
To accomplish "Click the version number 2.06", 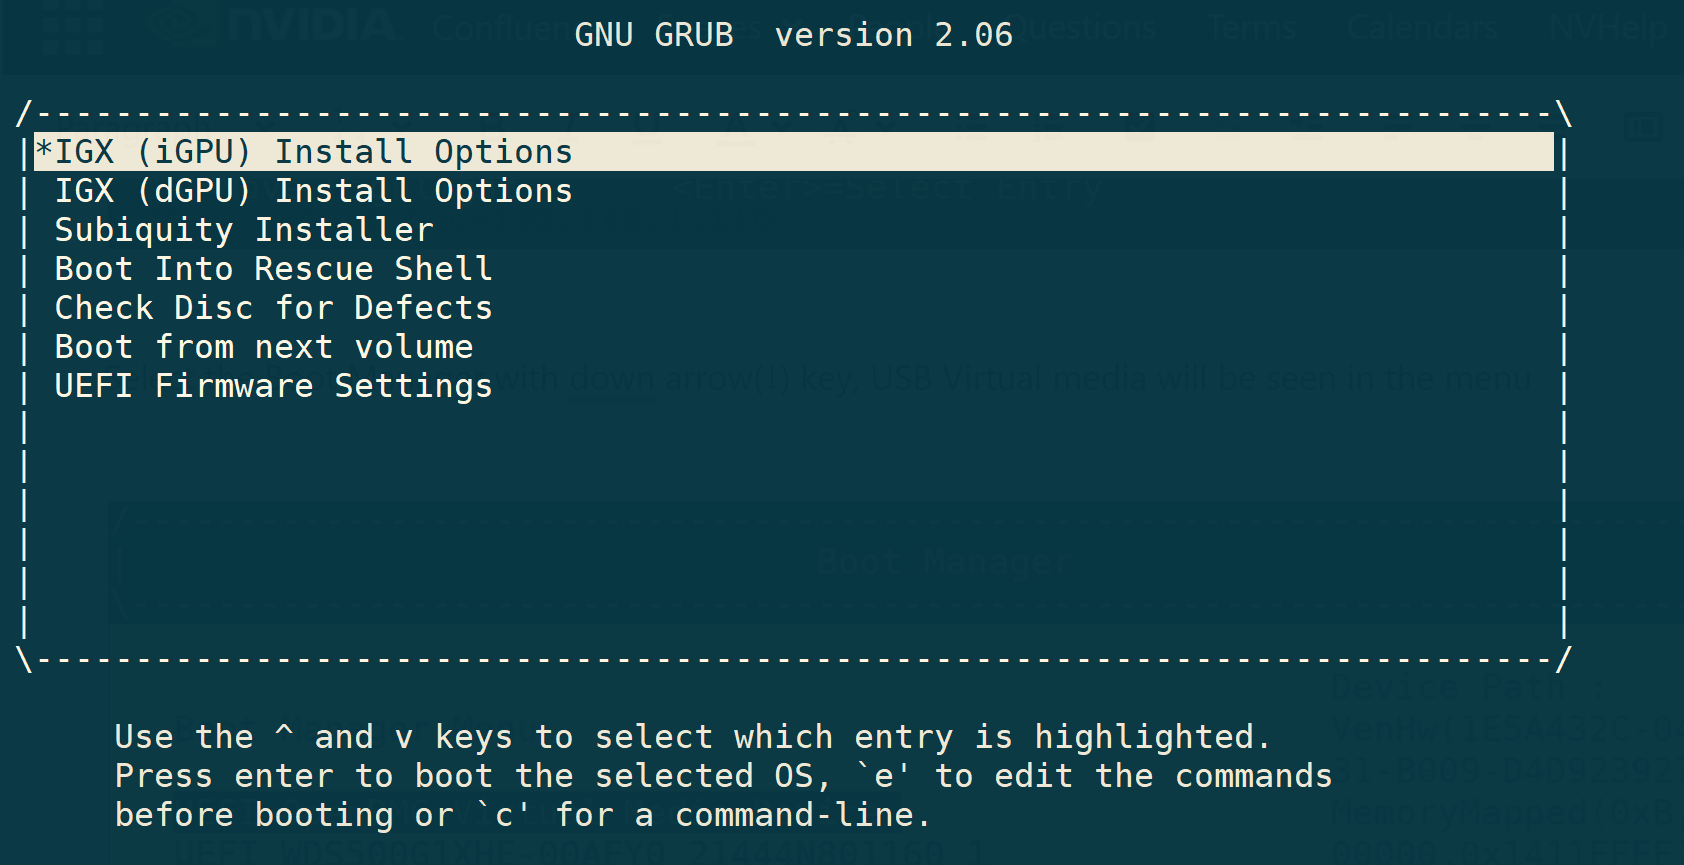I will click(x=974, y=35).
